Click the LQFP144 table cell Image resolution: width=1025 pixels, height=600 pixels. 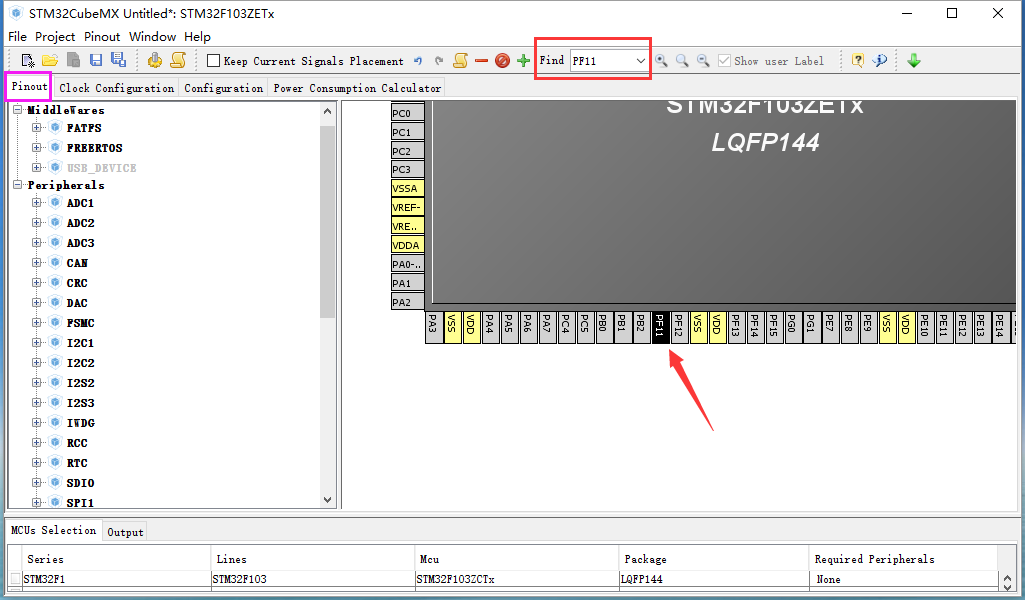point(713,579)
